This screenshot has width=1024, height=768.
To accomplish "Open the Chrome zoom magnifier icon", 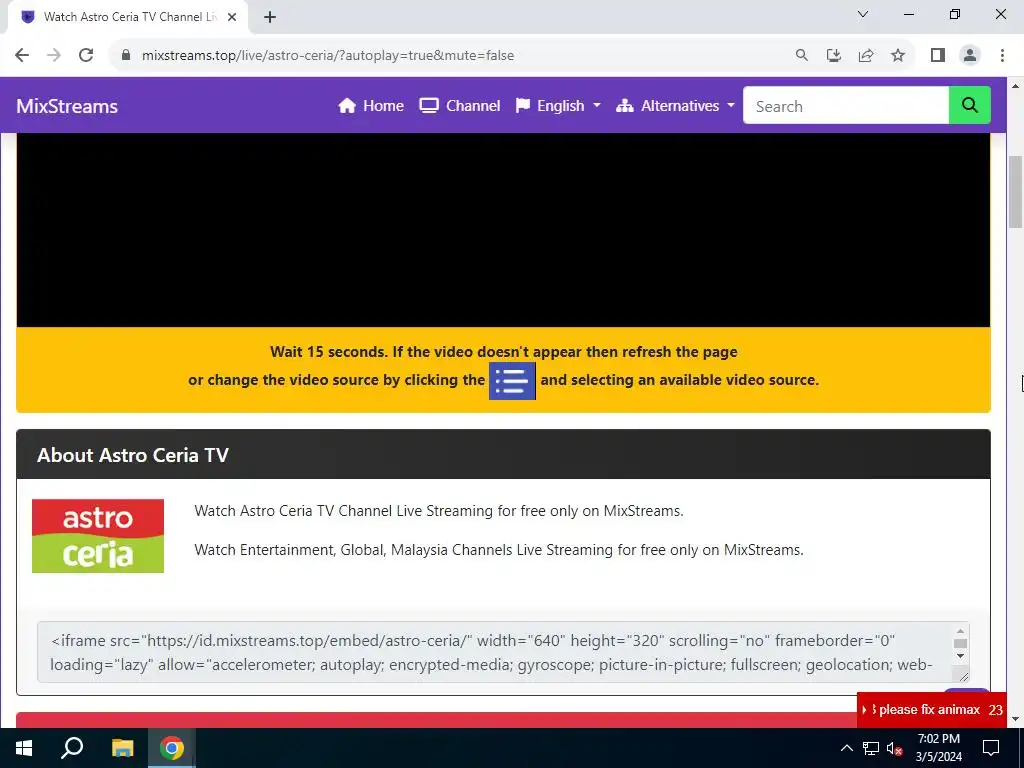I will tap(801, 56).
